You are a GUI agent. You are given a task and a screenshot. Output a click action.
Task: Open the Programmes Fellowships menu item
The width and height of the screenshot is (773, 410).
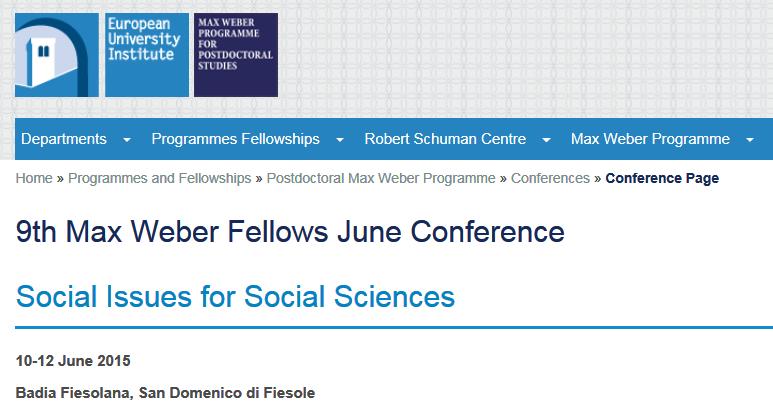(236, 139)
